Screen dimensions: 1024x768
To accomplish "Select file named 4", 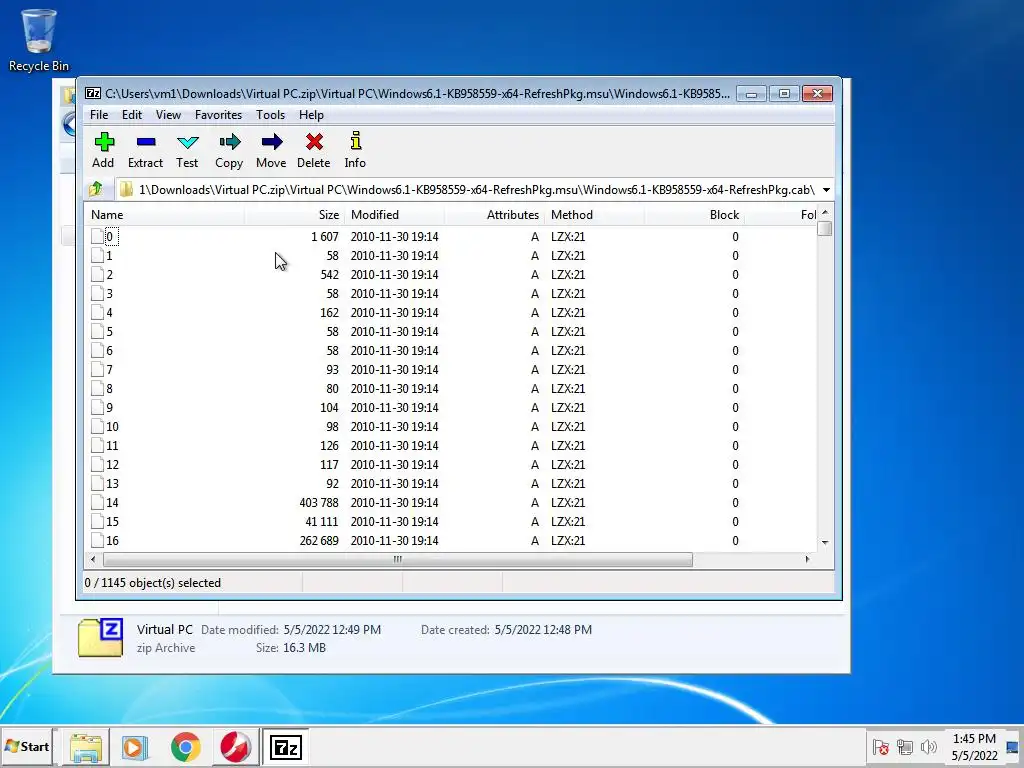I will point(109,312).
